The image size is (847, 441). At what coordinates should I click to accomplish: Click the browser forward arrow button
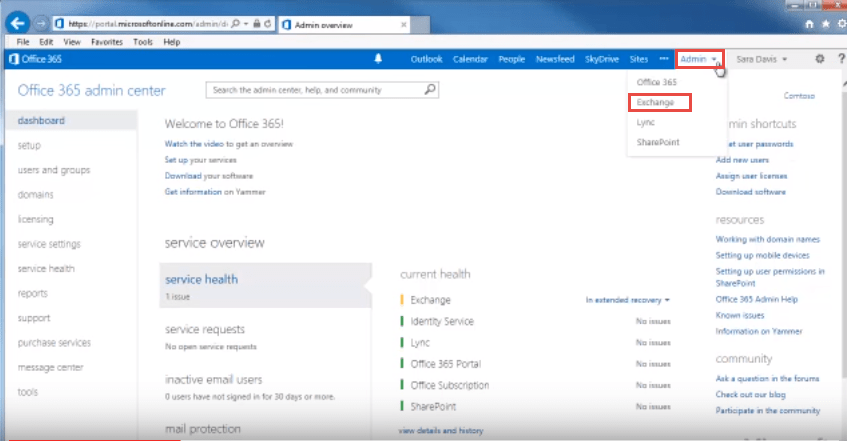click(41, 24)
